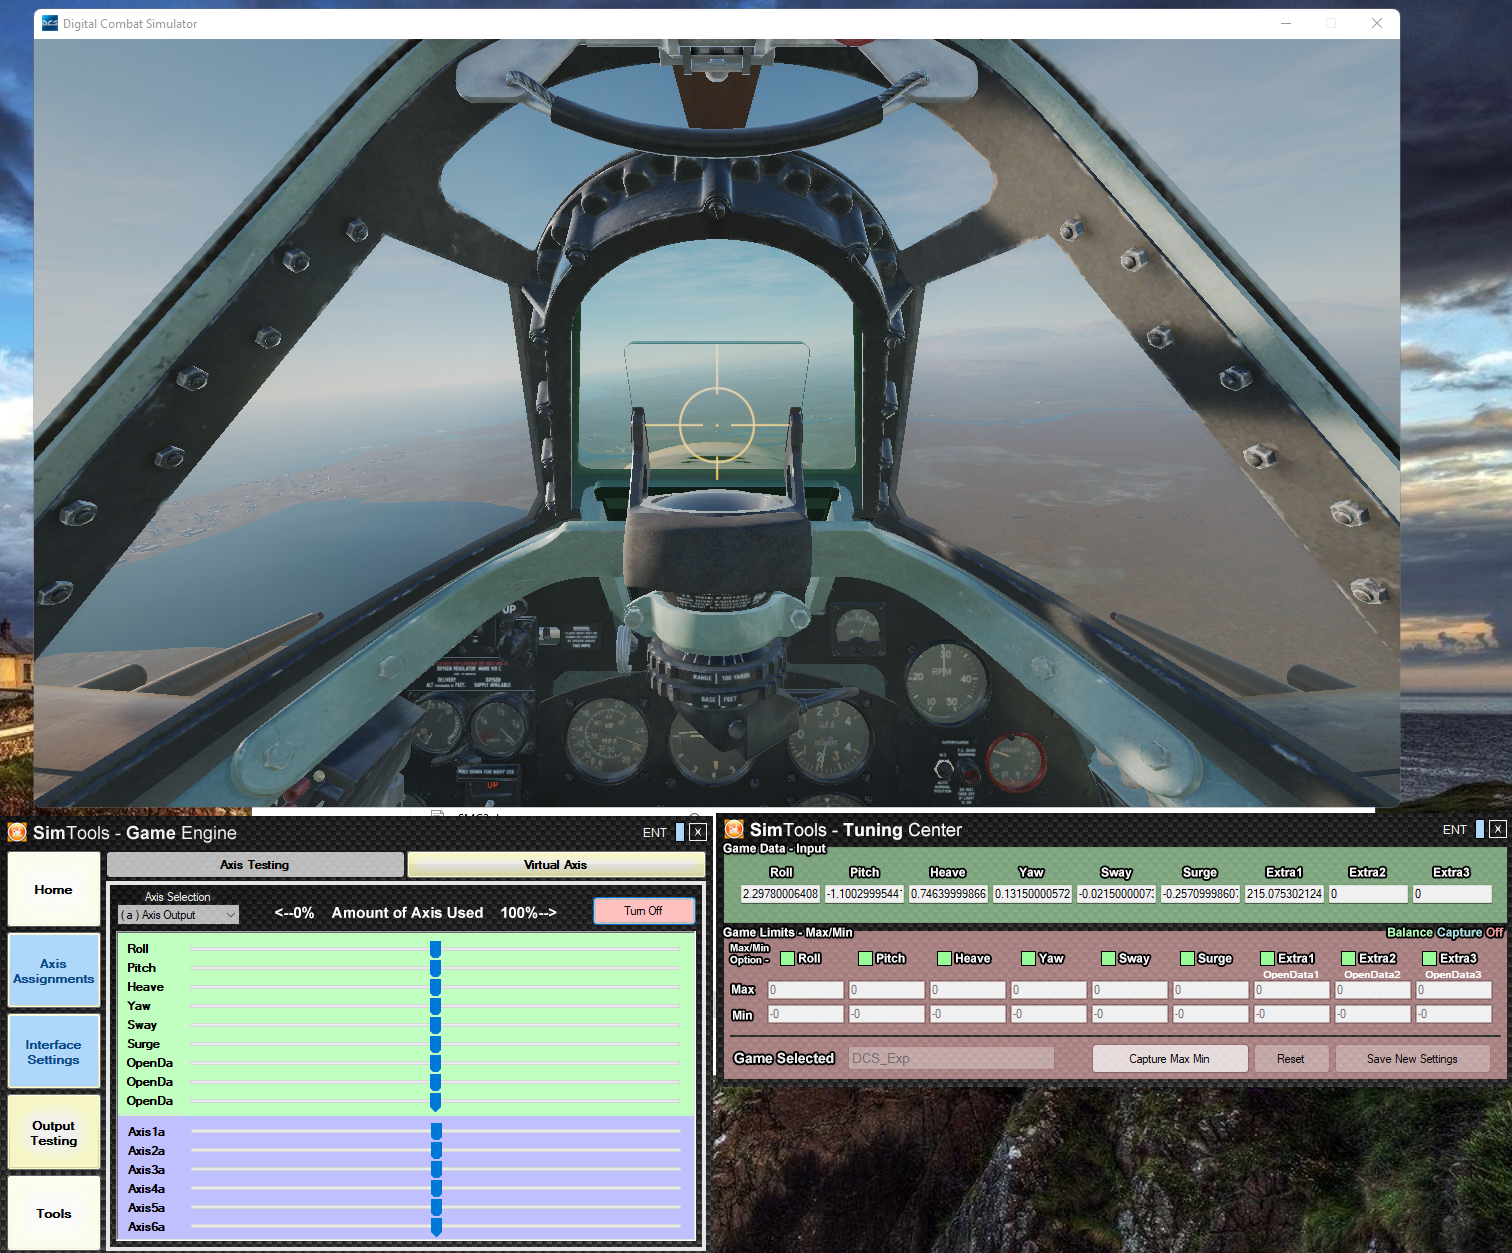
Task: Click the Roll axis slider handle
Action: pyautogui.click(x=436, y=949)
